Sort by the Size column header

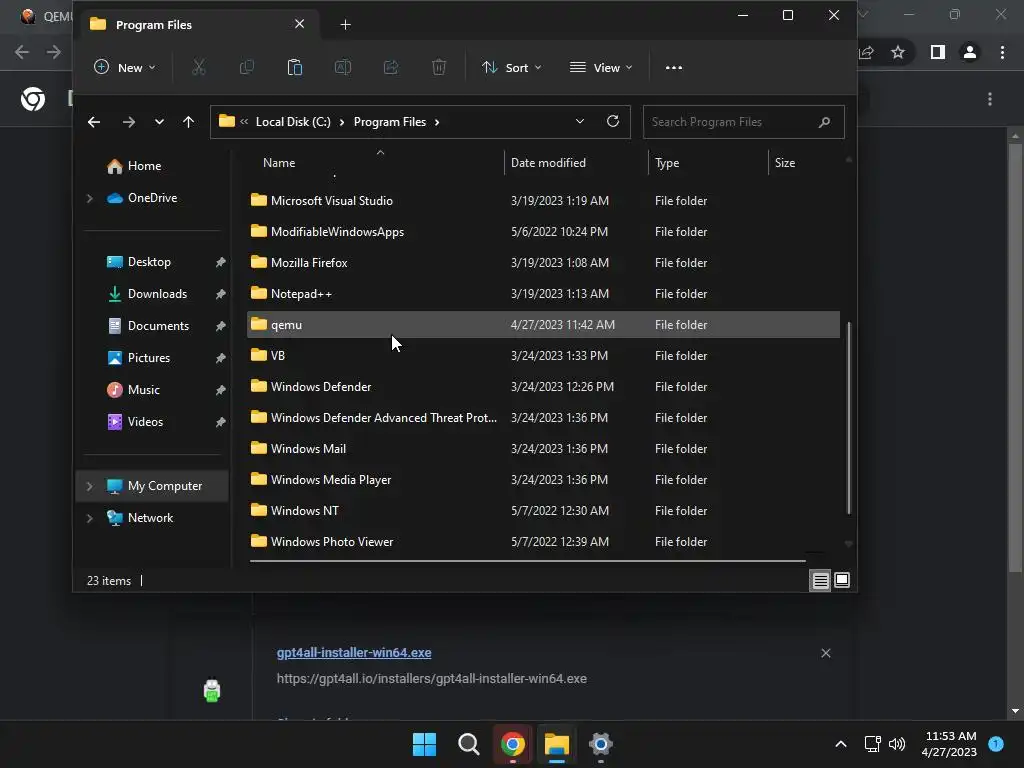click(x=784, y=163)
